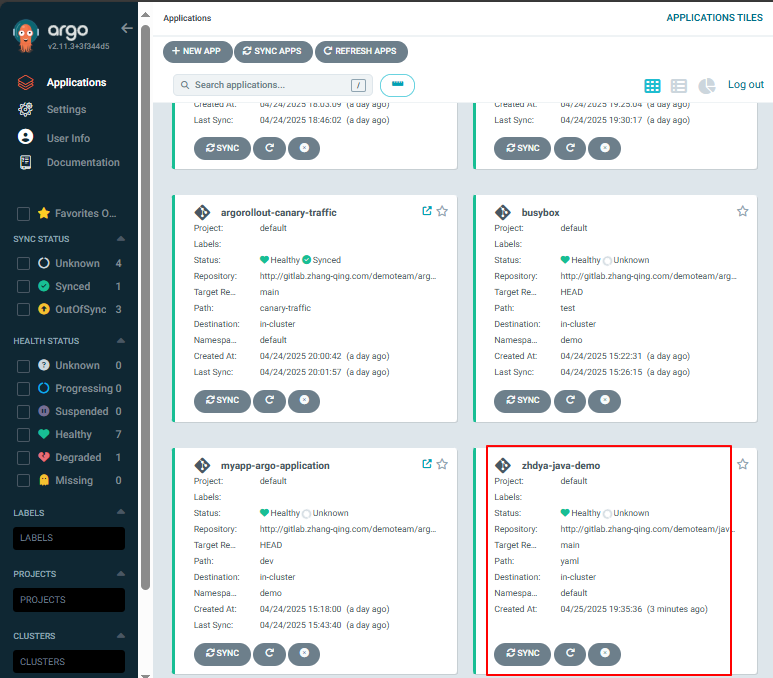Click the teal ruler status-bar toggle button
This screenshot has width=773, height=678.
397,85
